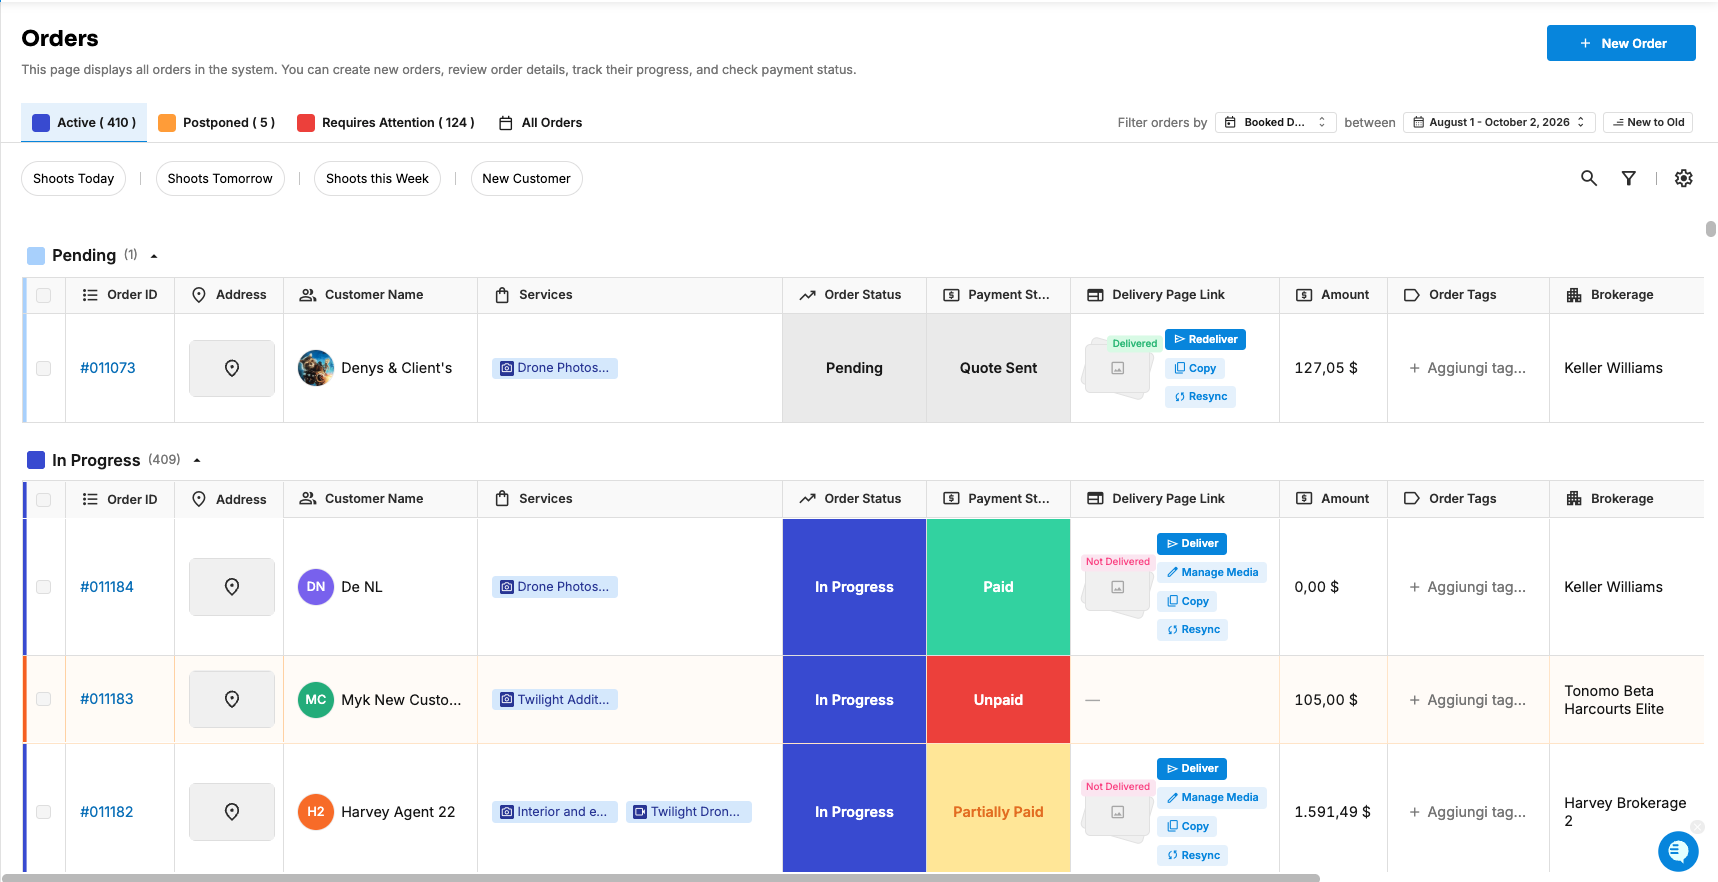
Task: Click the DN avatar for De NL
Action: (316, 587)
